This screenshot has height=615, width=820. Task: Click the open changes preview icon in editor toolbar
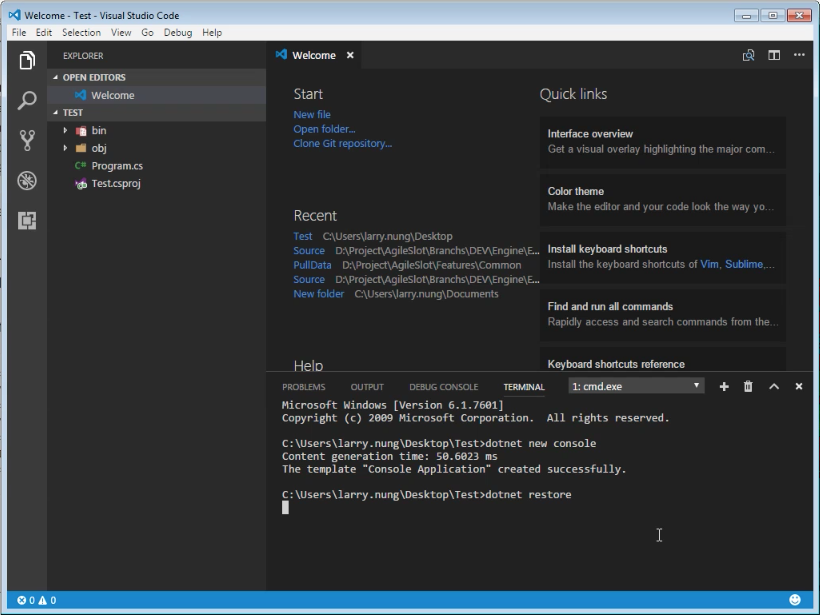(x=748, y=55)
